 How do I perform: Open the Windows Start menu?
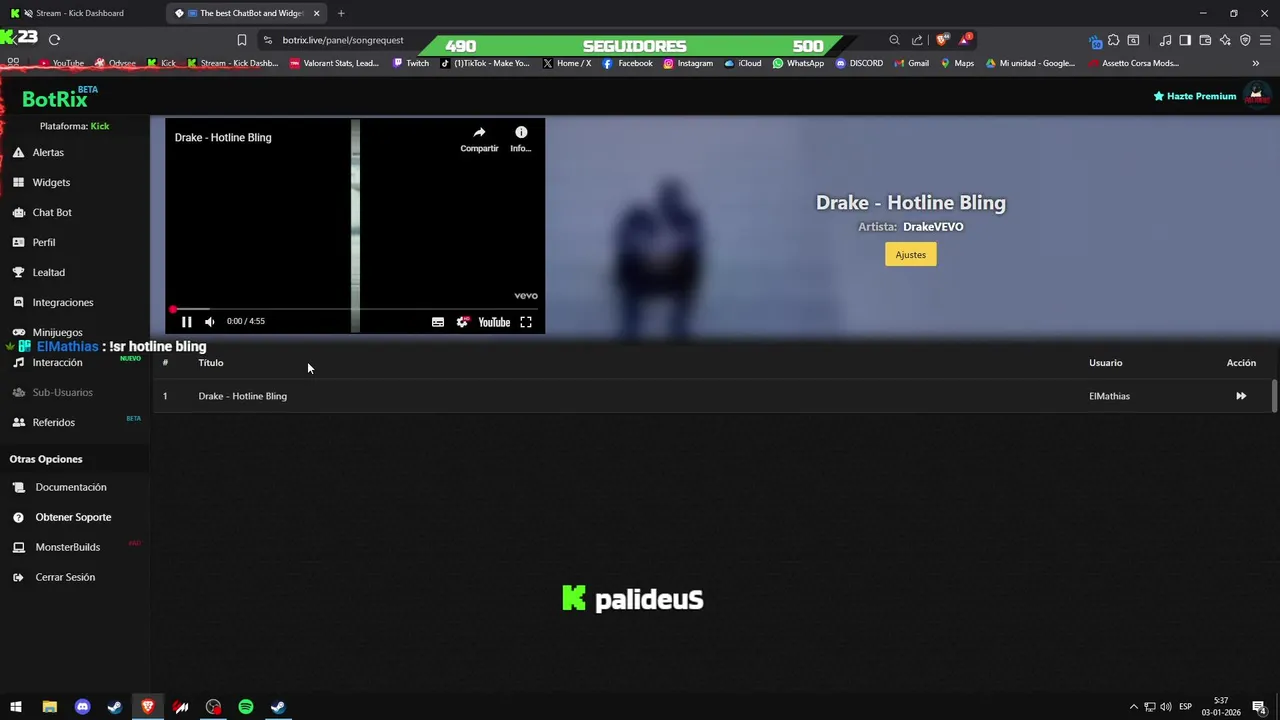(x=16, y=707)
